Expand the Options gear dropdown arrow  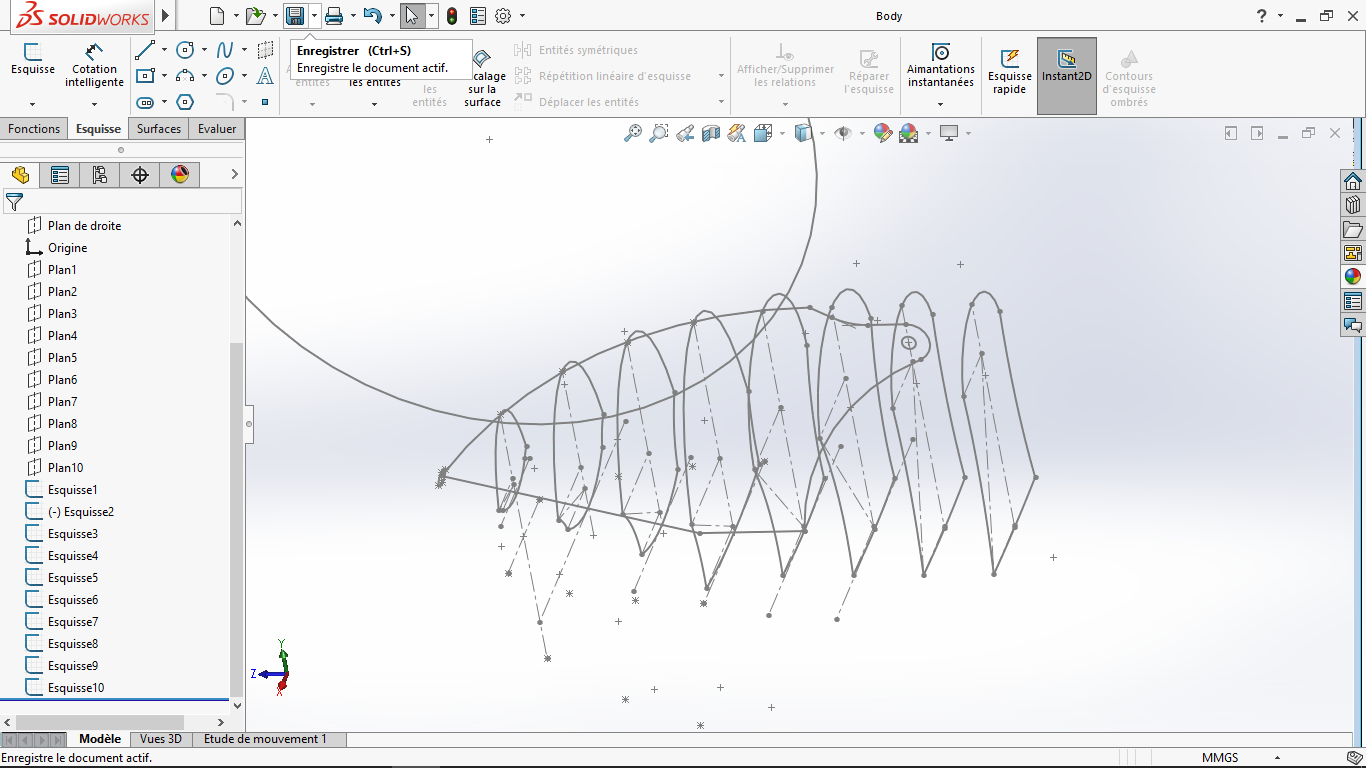coord(522,16)
